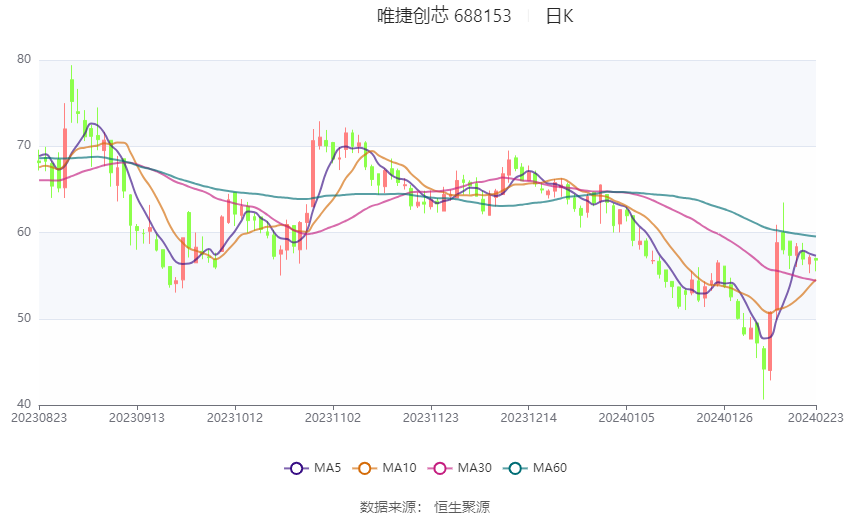
Task: Click the pink MA30 legend circle icon
Action: click(440, 468)
